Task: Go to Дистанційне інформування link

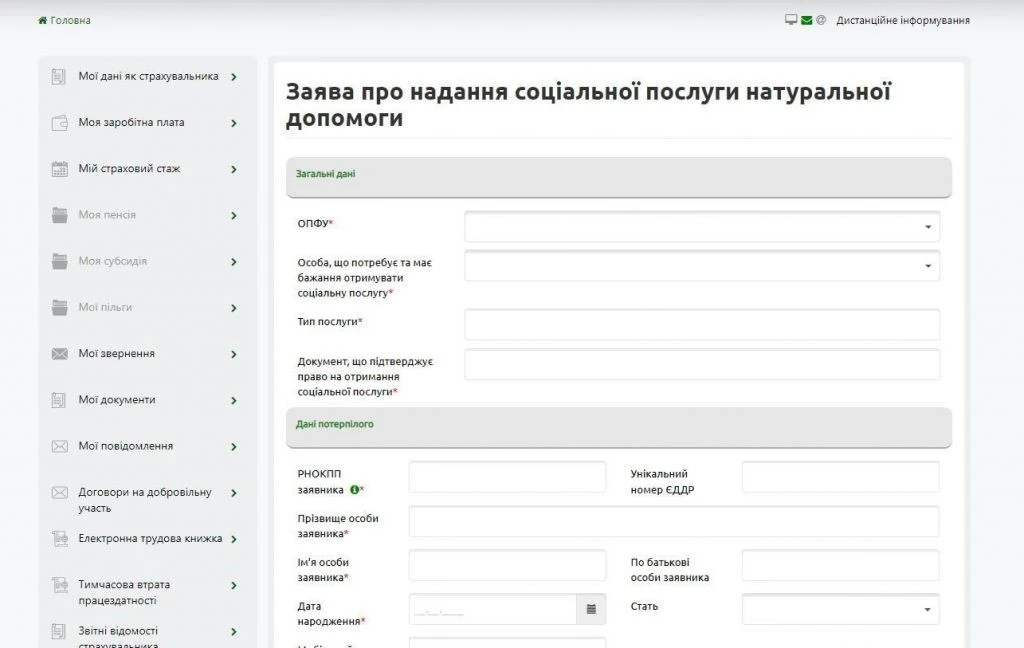Action: click(x=902, y=20)
